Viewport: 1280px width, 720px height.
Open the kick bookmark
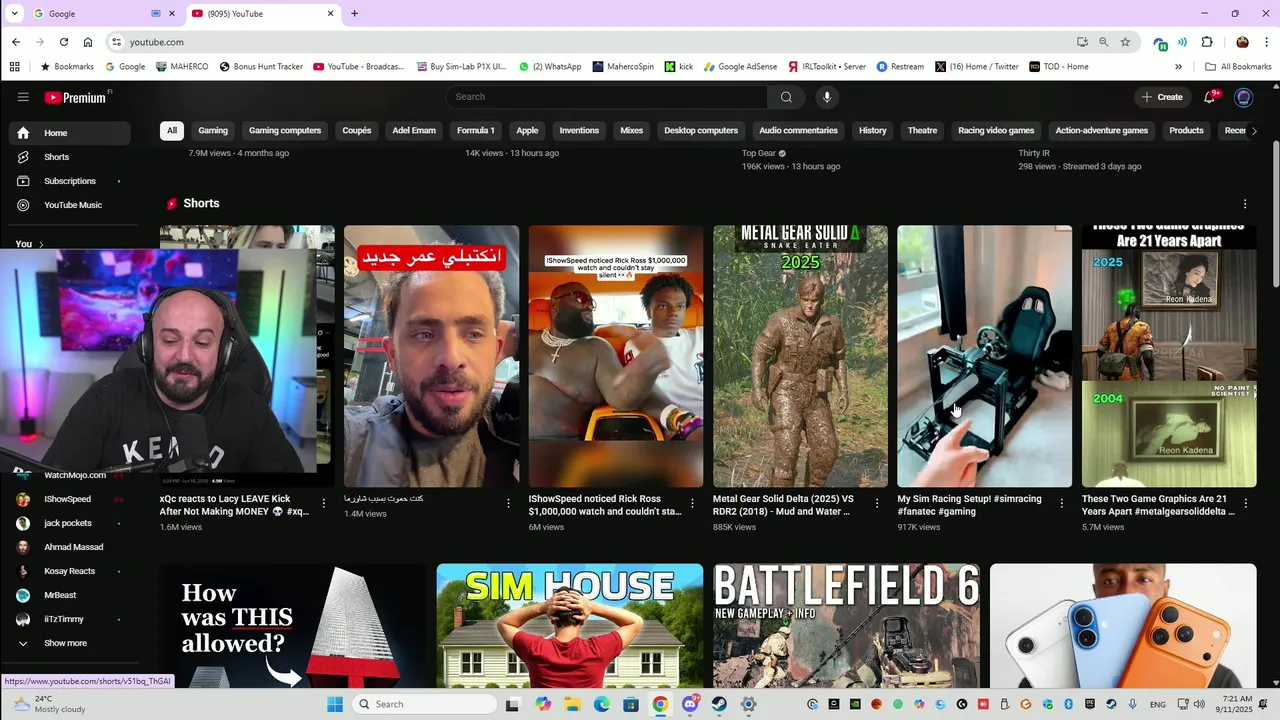[678, 67]
